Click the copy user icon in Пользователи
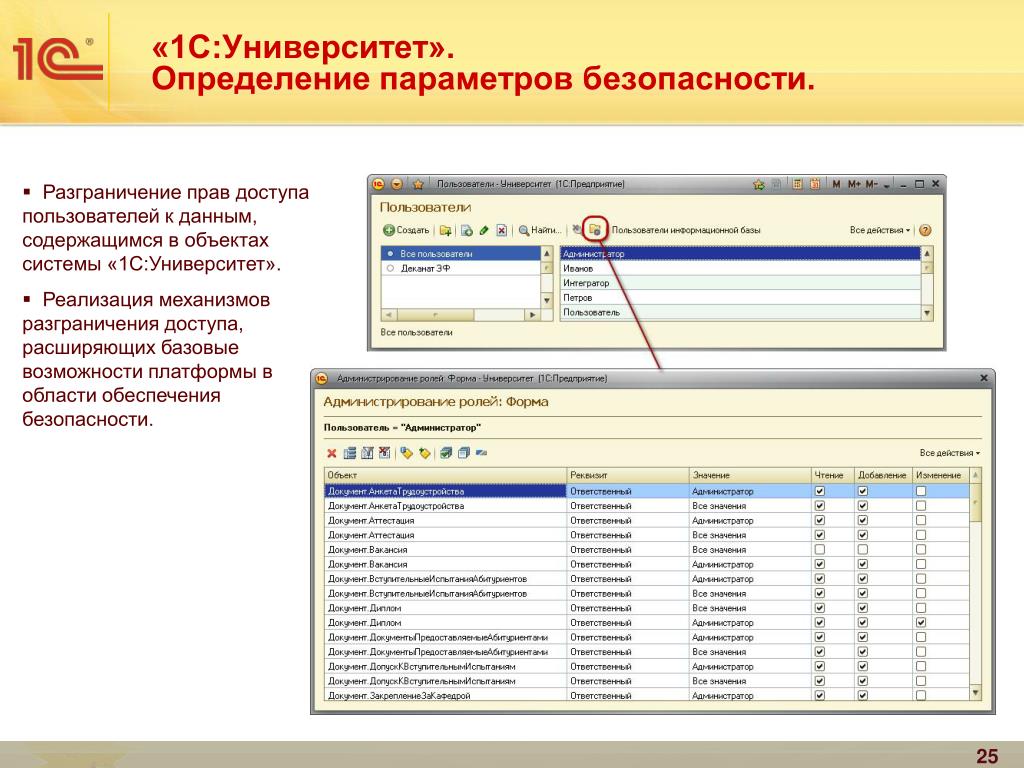 pyautogui.click(x=467, y=230)
